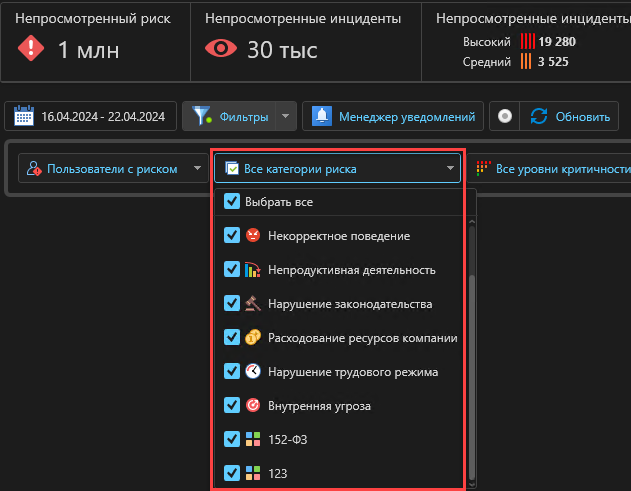Image resolution: width=631 pixels, height=491 pixels.
Task: Click the coins icon for Расходование ресурсов компании
Action: [x=253, y=337]
